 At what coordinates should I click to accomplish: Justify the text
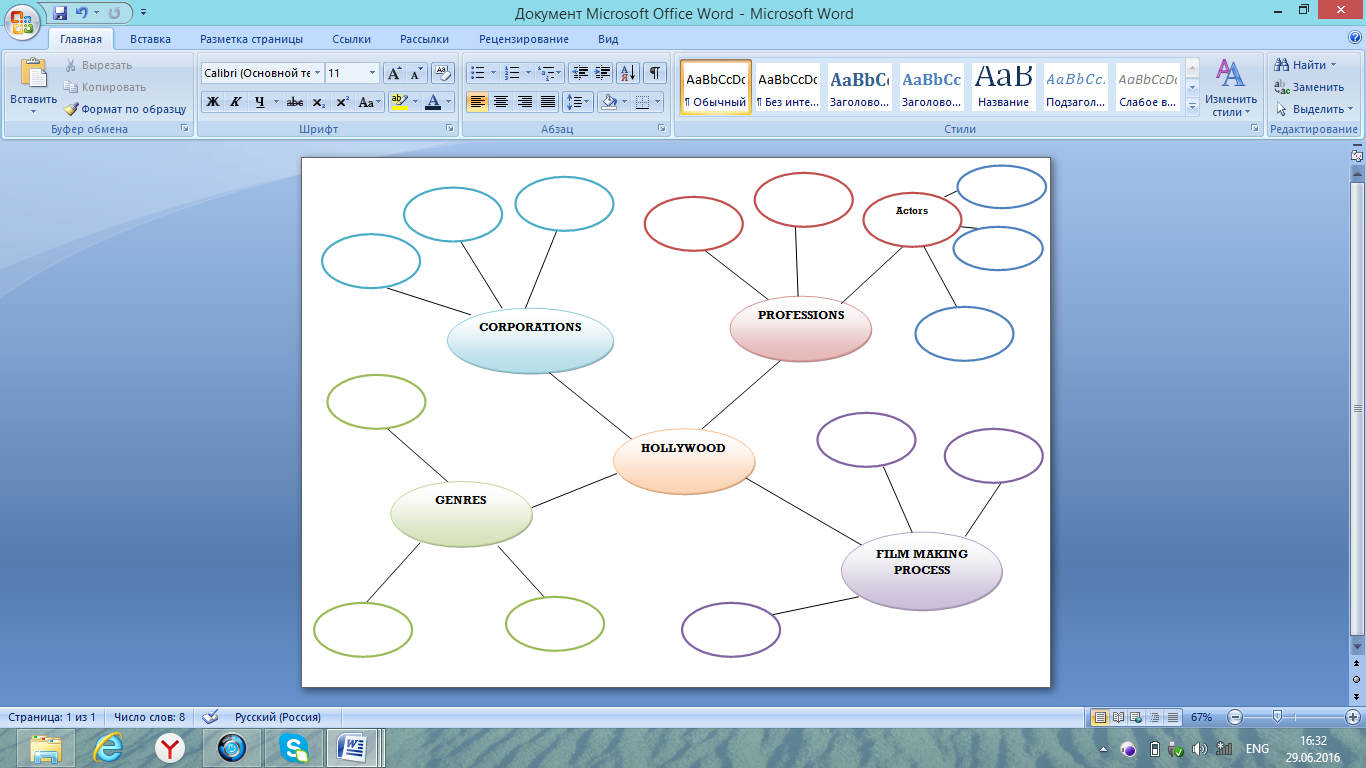coord(548,102)
